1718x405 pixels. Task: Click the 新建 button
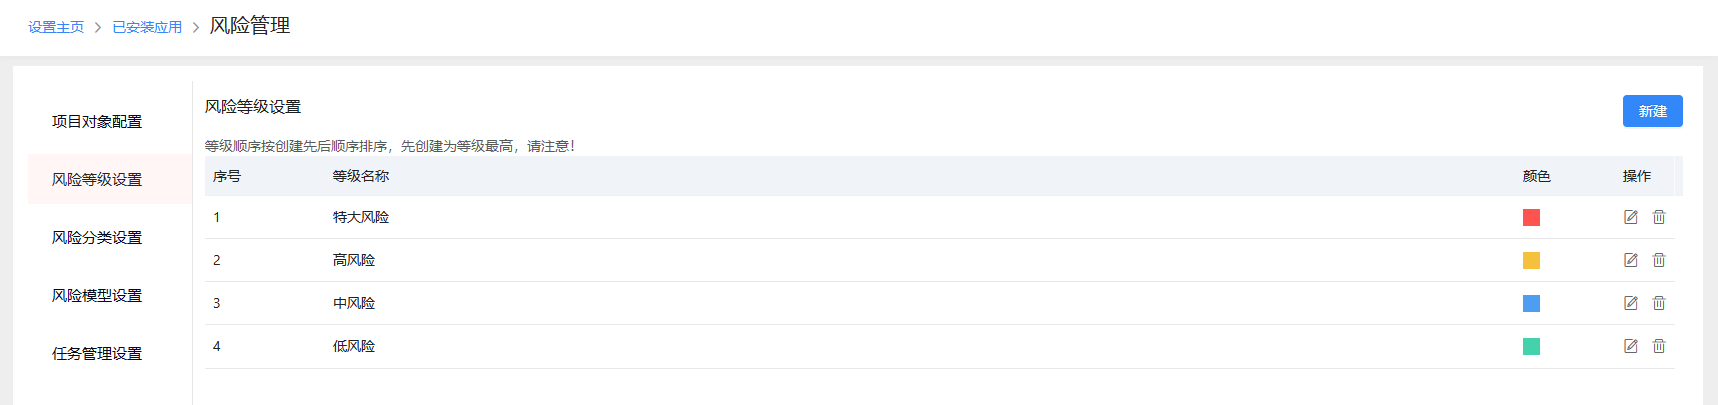[x=1652, y=111]
